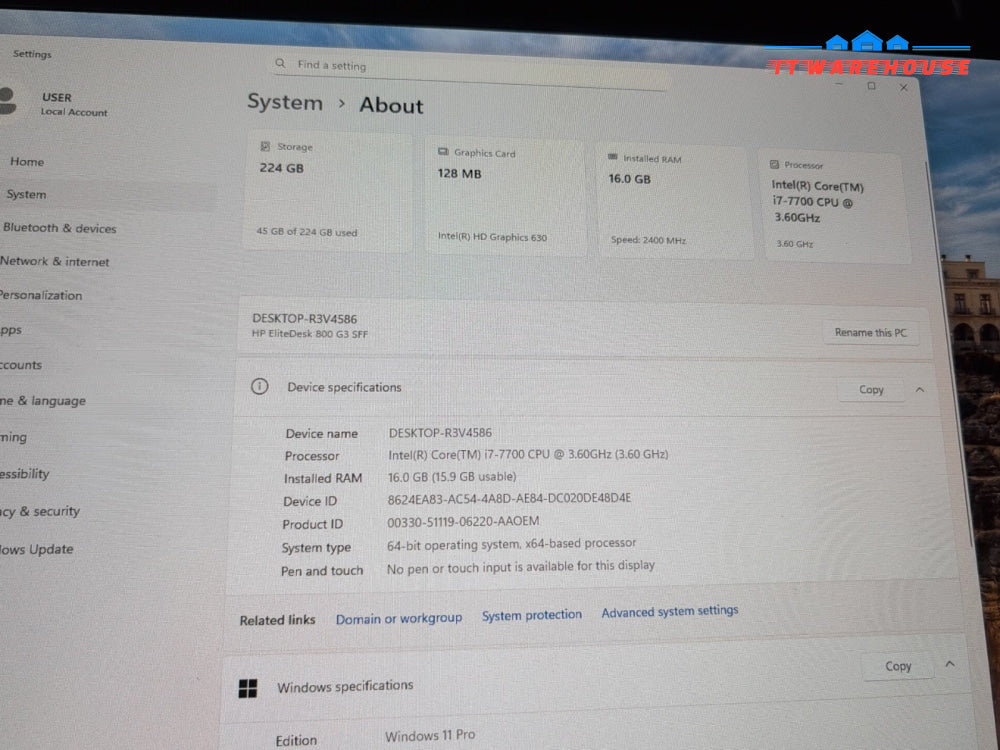Click the user avatar icon
Screen dimensions: 1000x750
coord(8,101)
